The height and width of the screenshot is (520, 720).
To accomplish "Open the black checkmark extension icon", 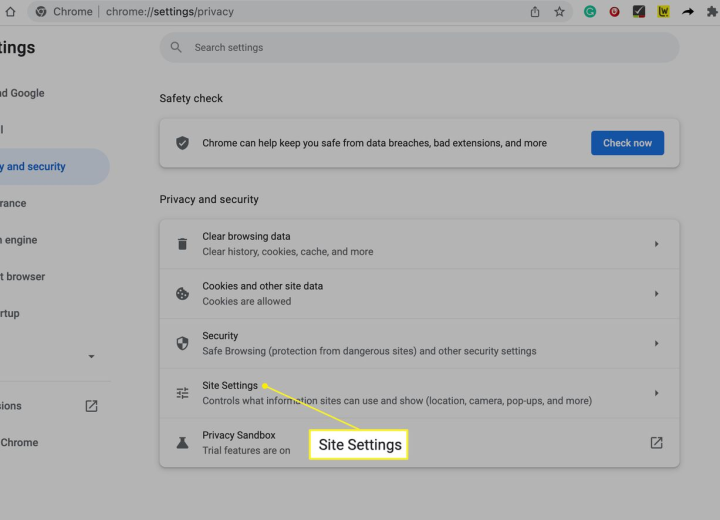I will [x=639, y=11].
